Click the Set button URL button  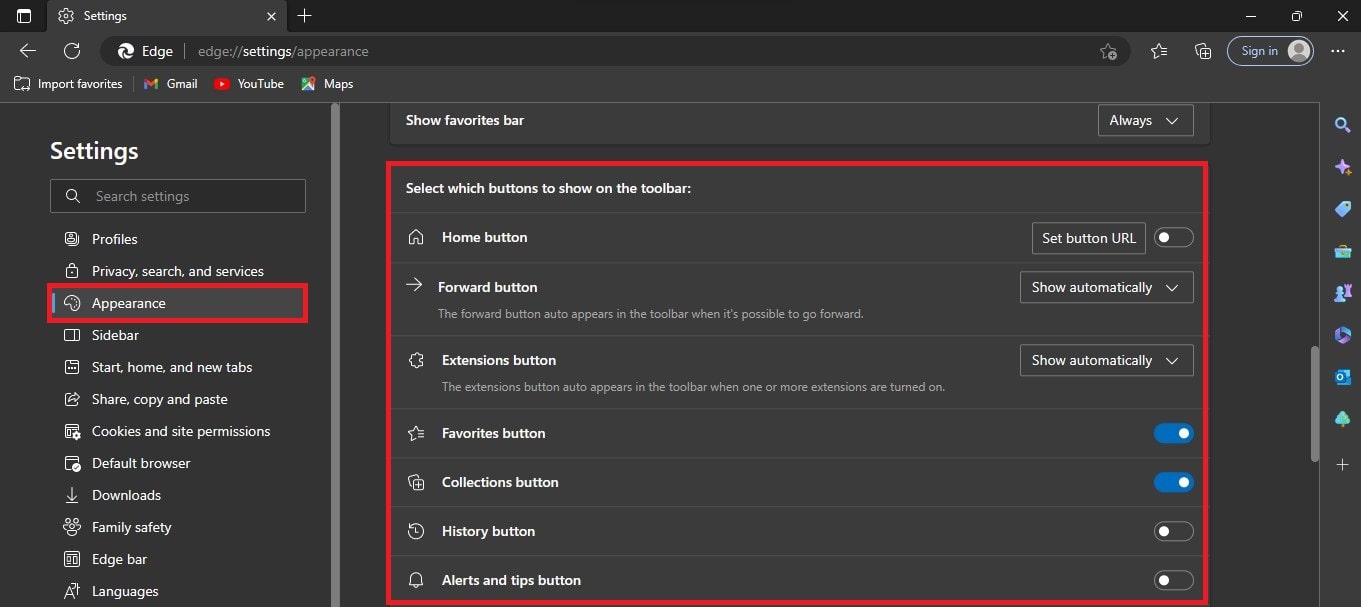[x=1088, y=238]
